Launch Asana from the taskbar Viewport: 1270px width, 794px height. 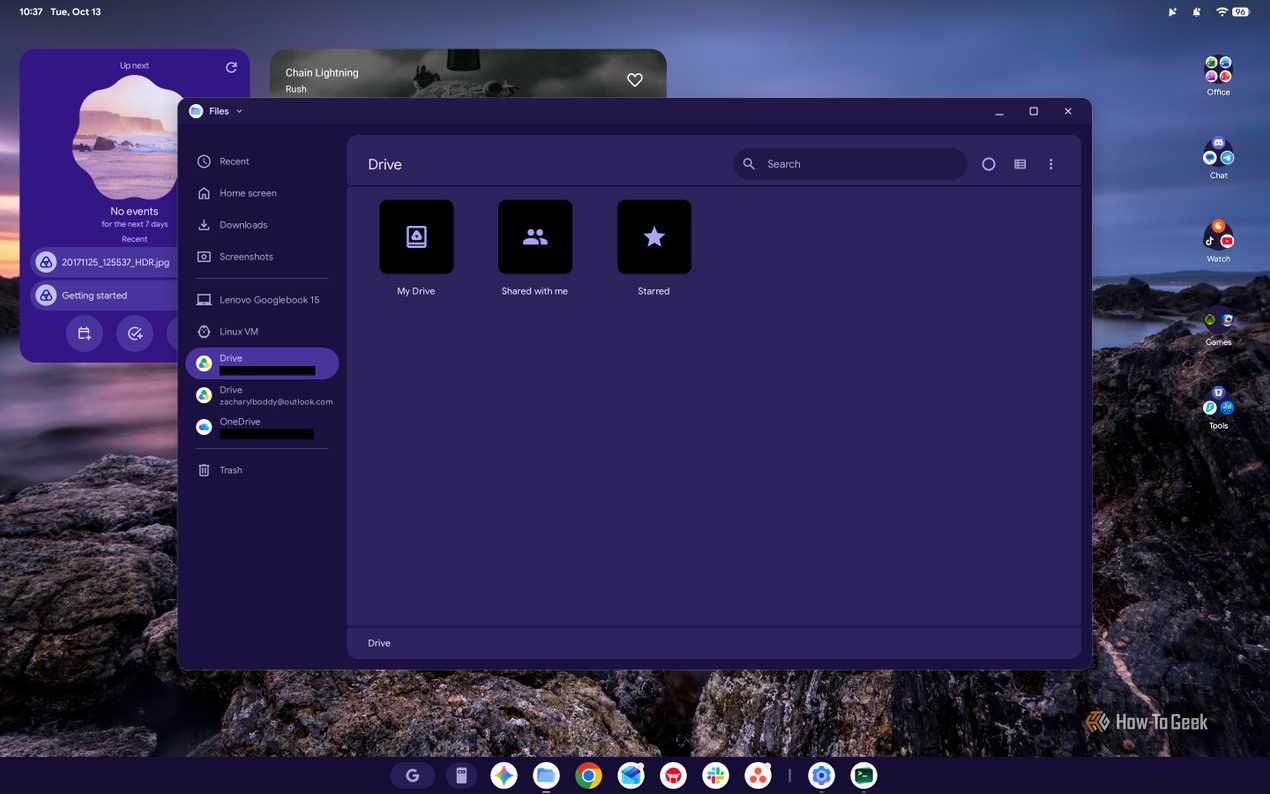click(758, 775)
